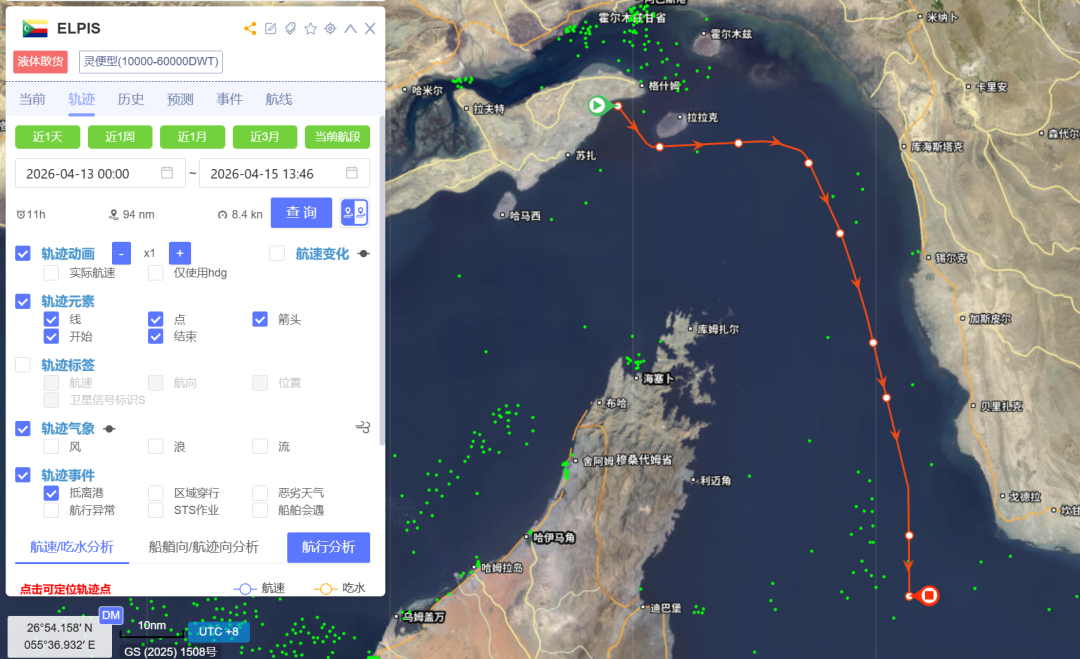Open the start date calendar picker
Viewport: 1080px width, 659px height.
(x=167, y=173)
